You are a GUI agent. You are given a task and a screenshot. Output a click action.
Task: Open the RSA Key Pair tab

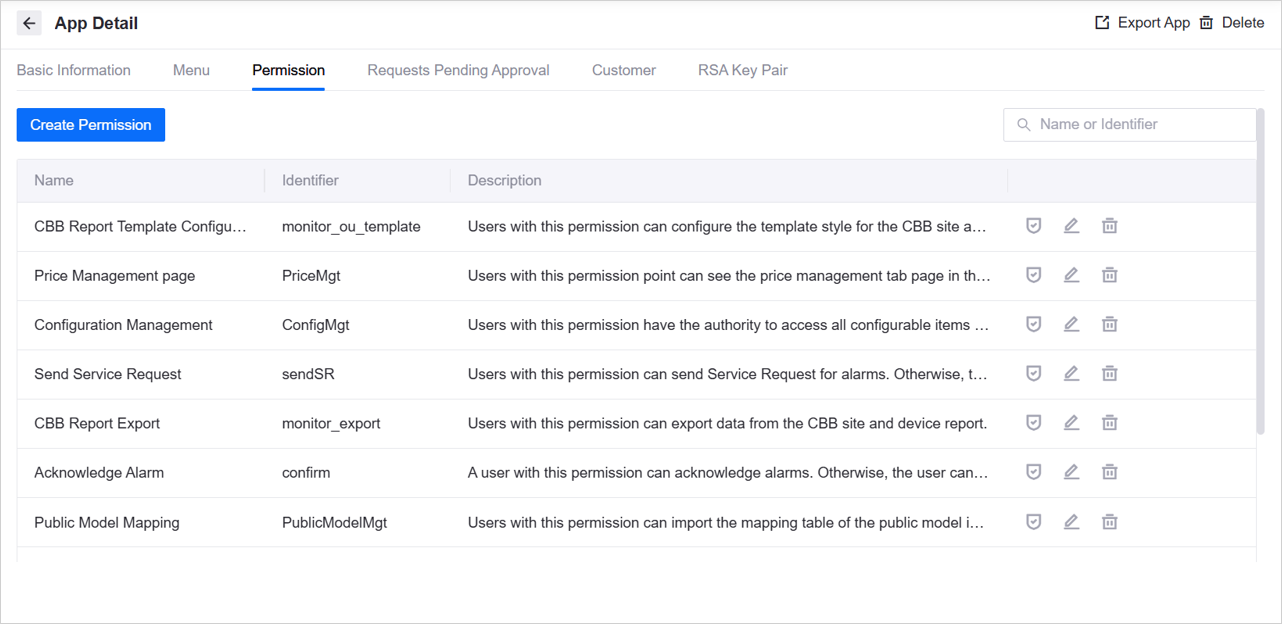(x=742, y=70)
